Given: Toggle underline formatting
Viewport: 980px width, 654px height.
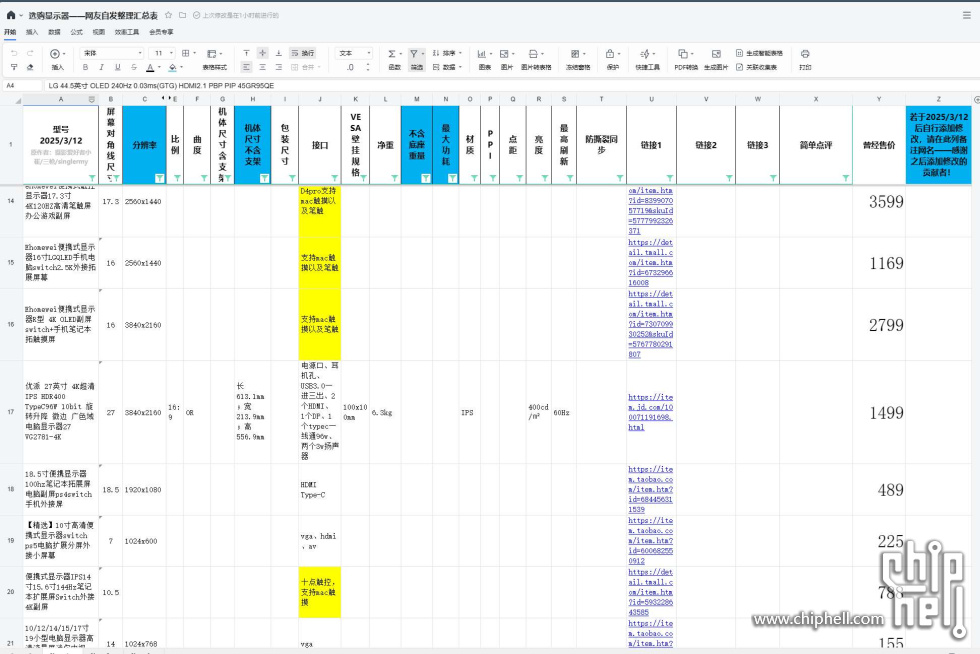Looking at the screenshot, I should click(x=118, y=67).
